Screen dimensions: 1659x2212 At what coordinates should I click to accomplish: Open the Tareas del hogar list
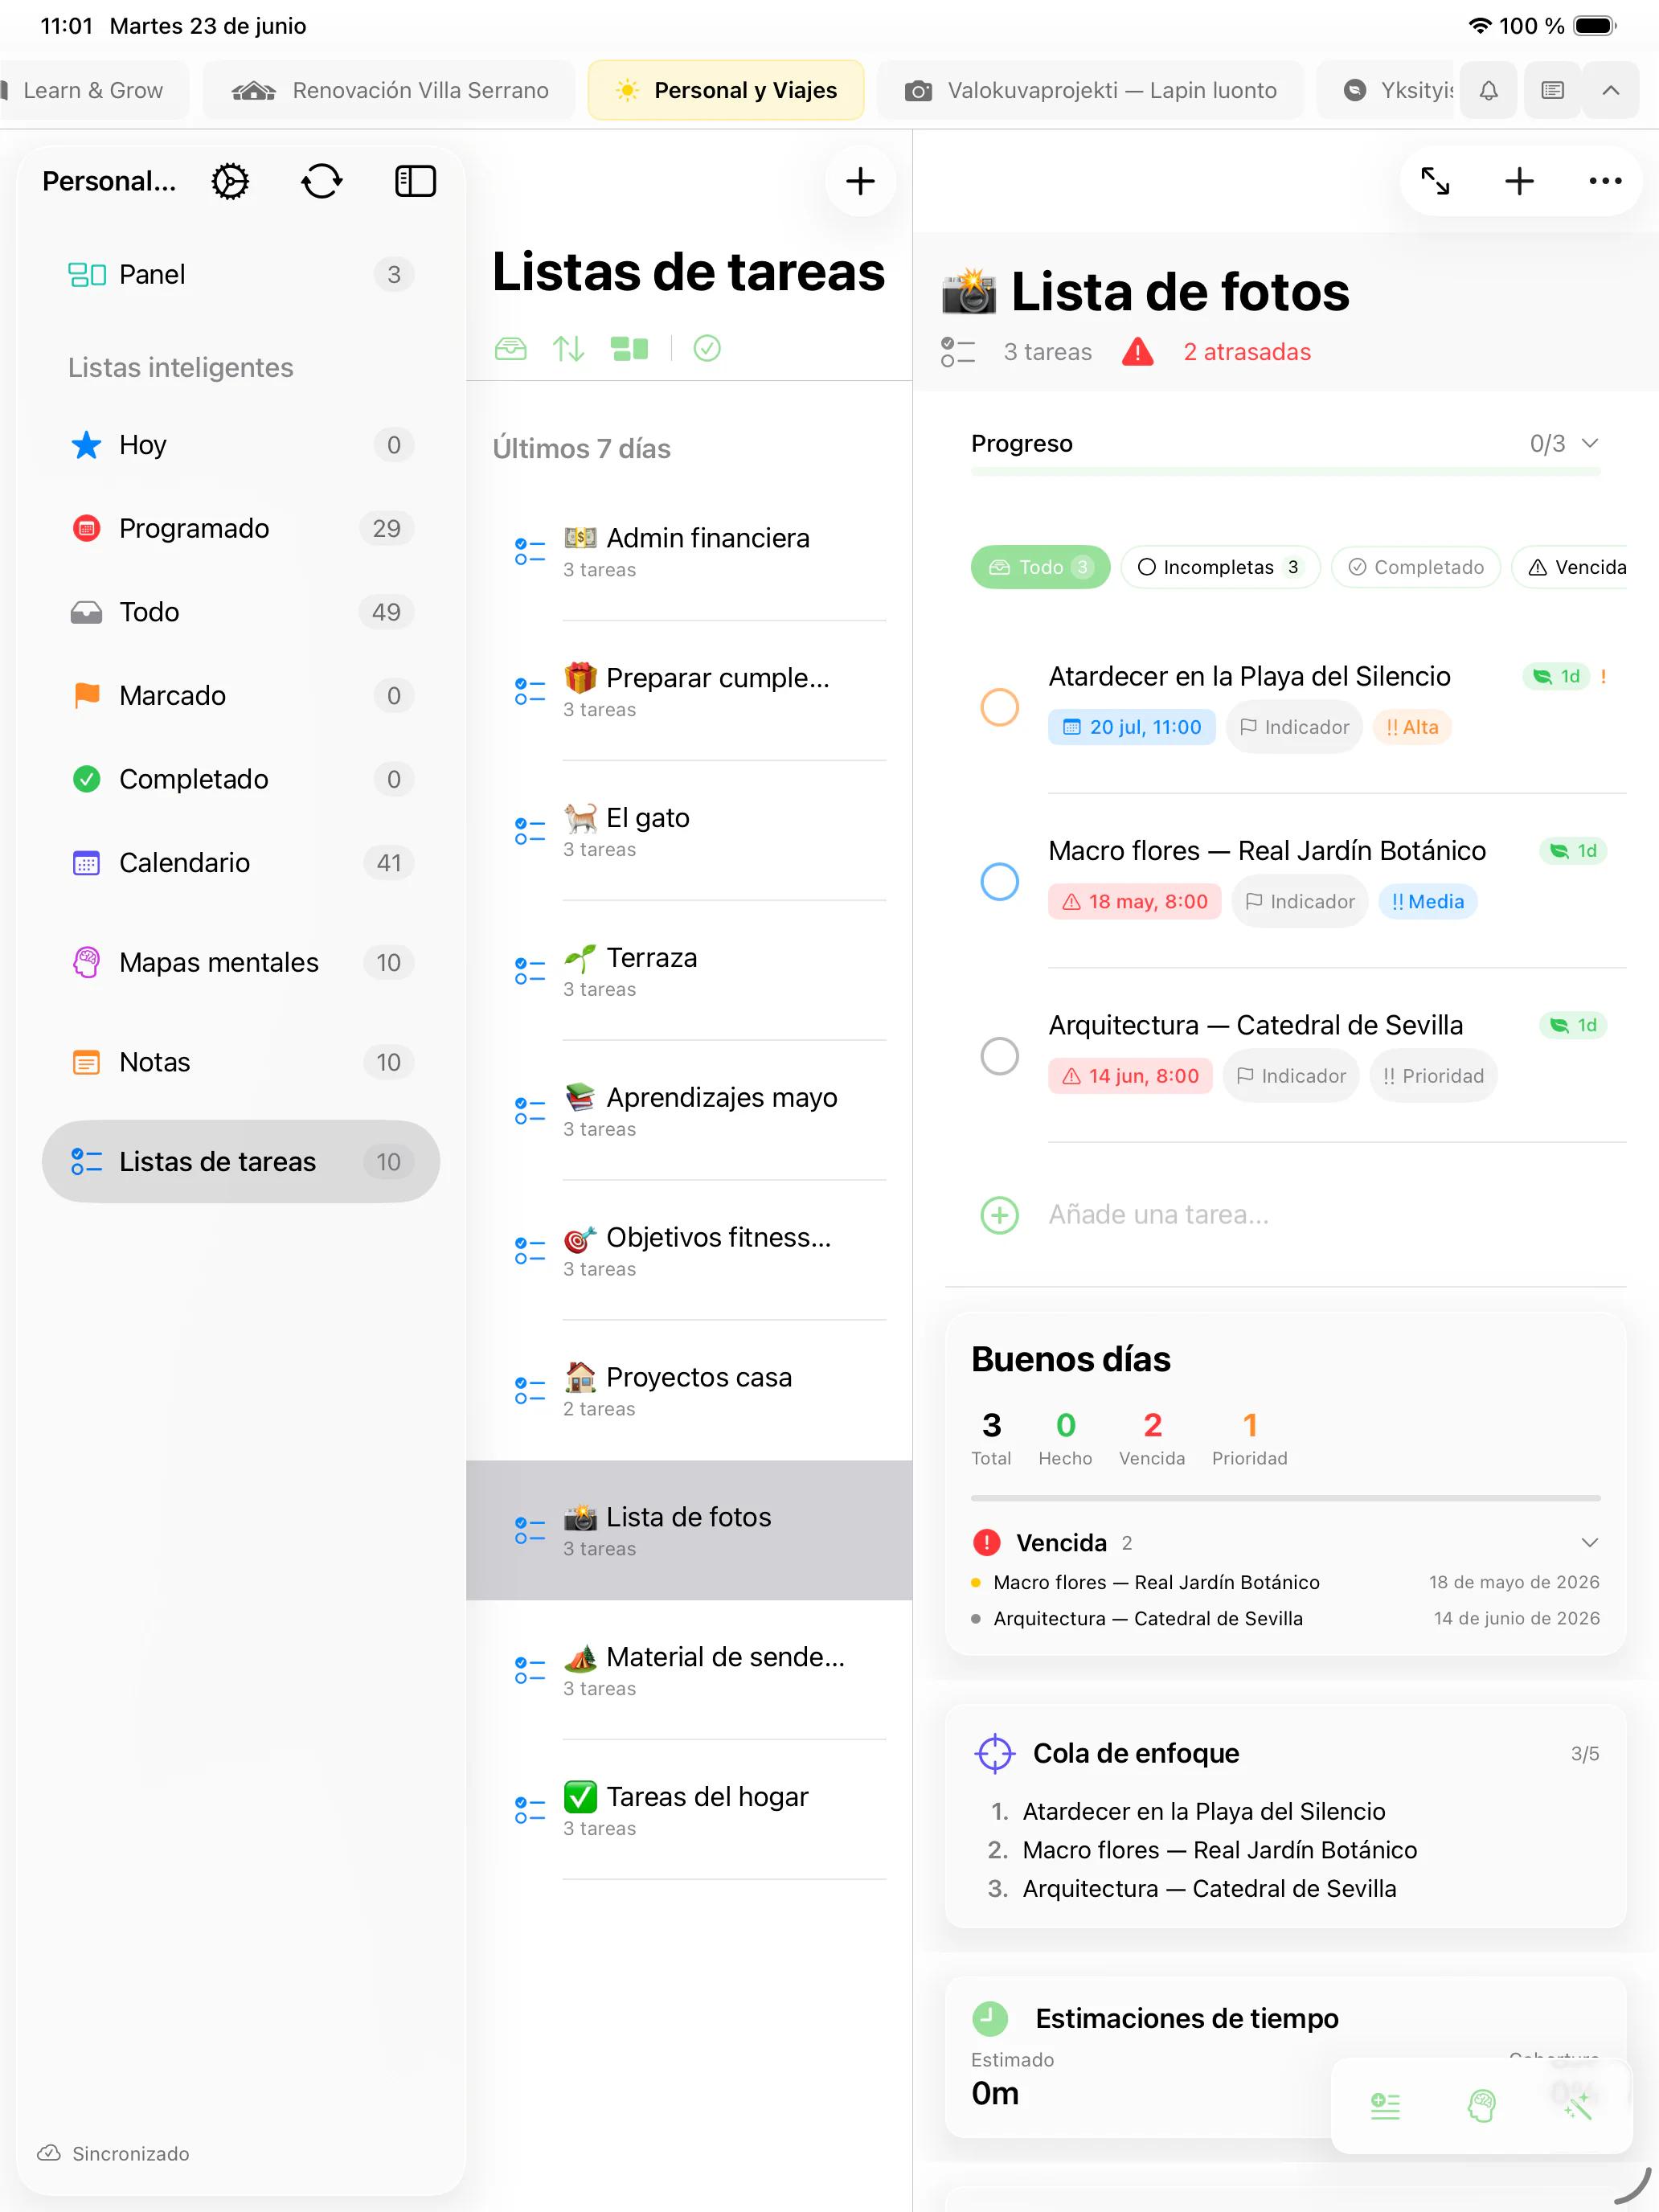(x=690, y=1811)
